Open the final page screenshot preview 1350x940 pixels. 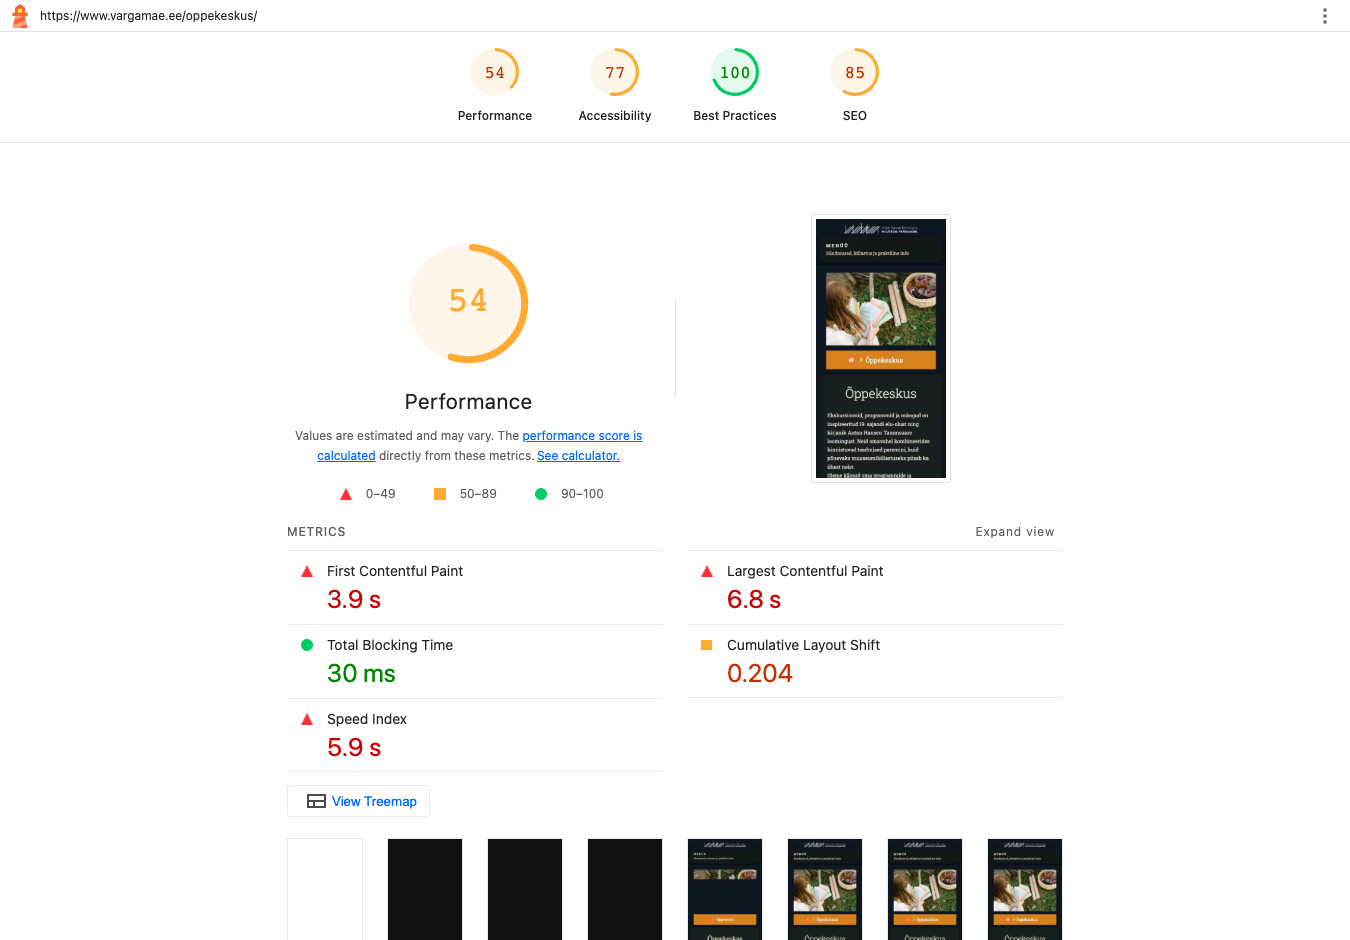[881, 348]
